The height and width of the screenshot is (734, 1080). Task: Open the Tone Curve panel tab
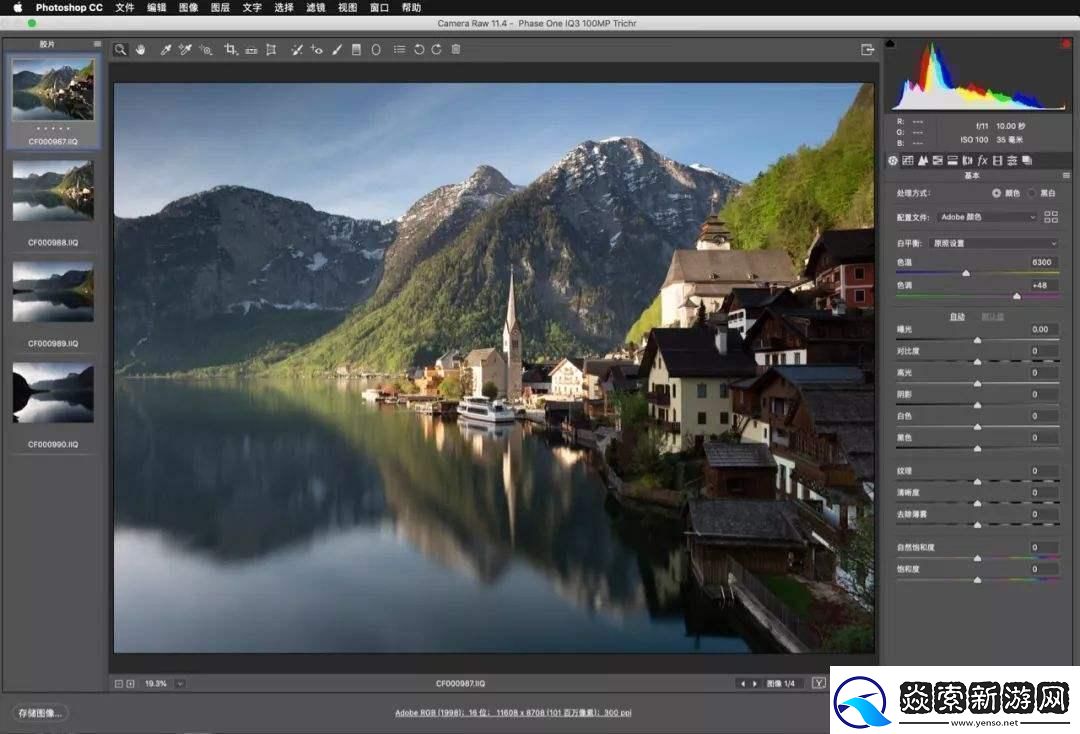click(908, 160)
